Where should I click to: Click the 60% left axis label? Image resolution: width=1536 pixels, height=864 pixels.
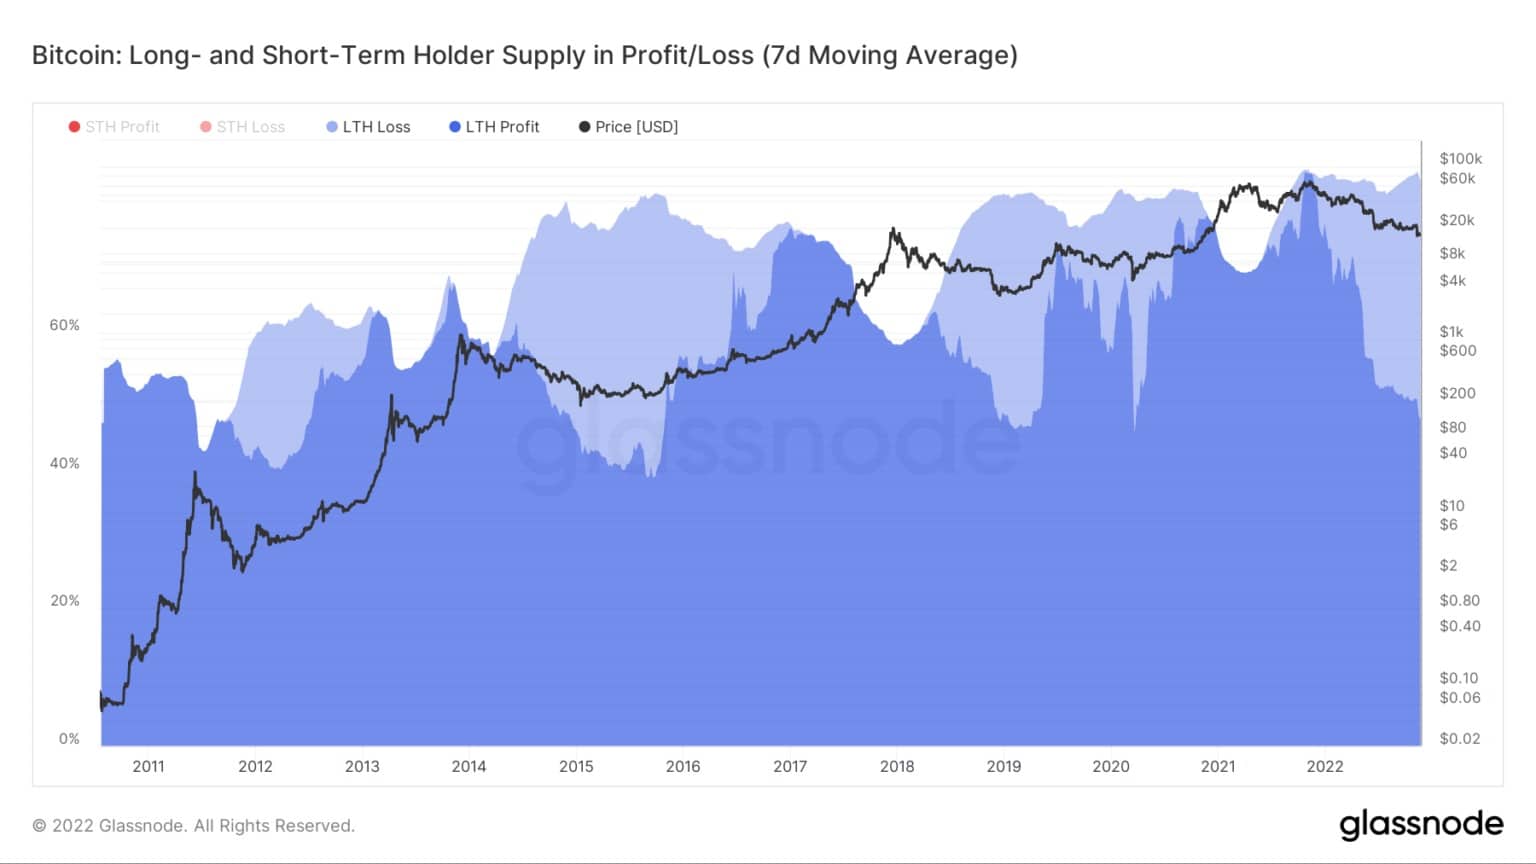tap(64, 325)
